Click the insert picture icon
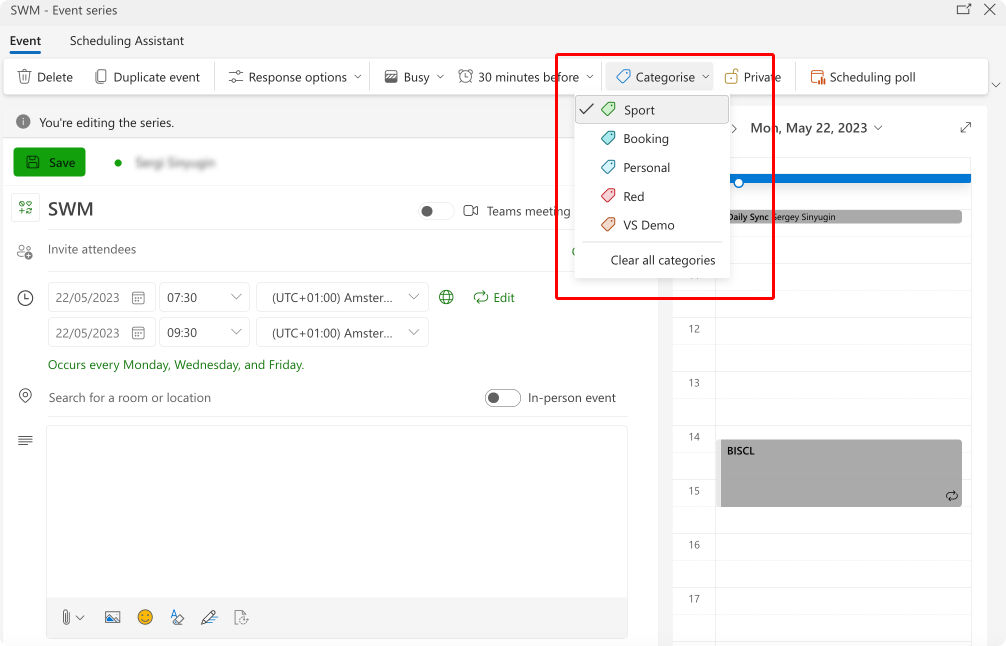Viewport: 1006px width, 646px height. tap(112, 617)
